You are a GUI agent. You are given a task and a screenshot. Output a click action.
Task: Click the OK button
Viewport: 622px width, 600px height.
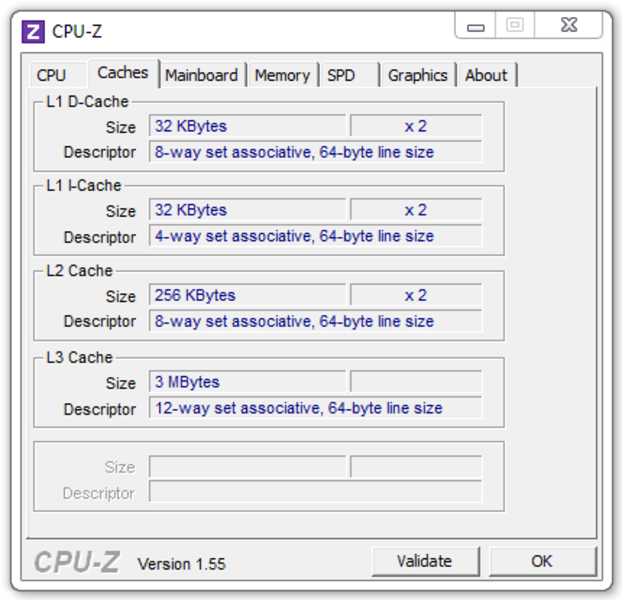[x=541, y=561]
